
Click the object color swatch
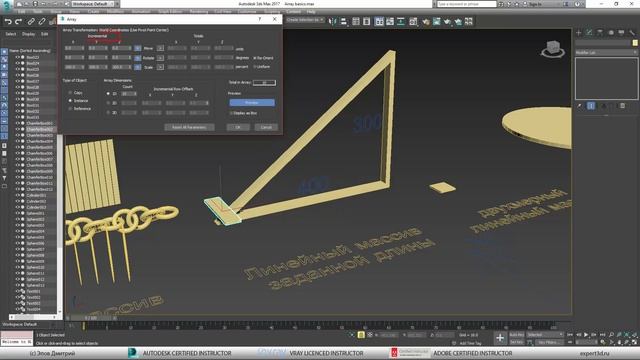click(635, 42)
